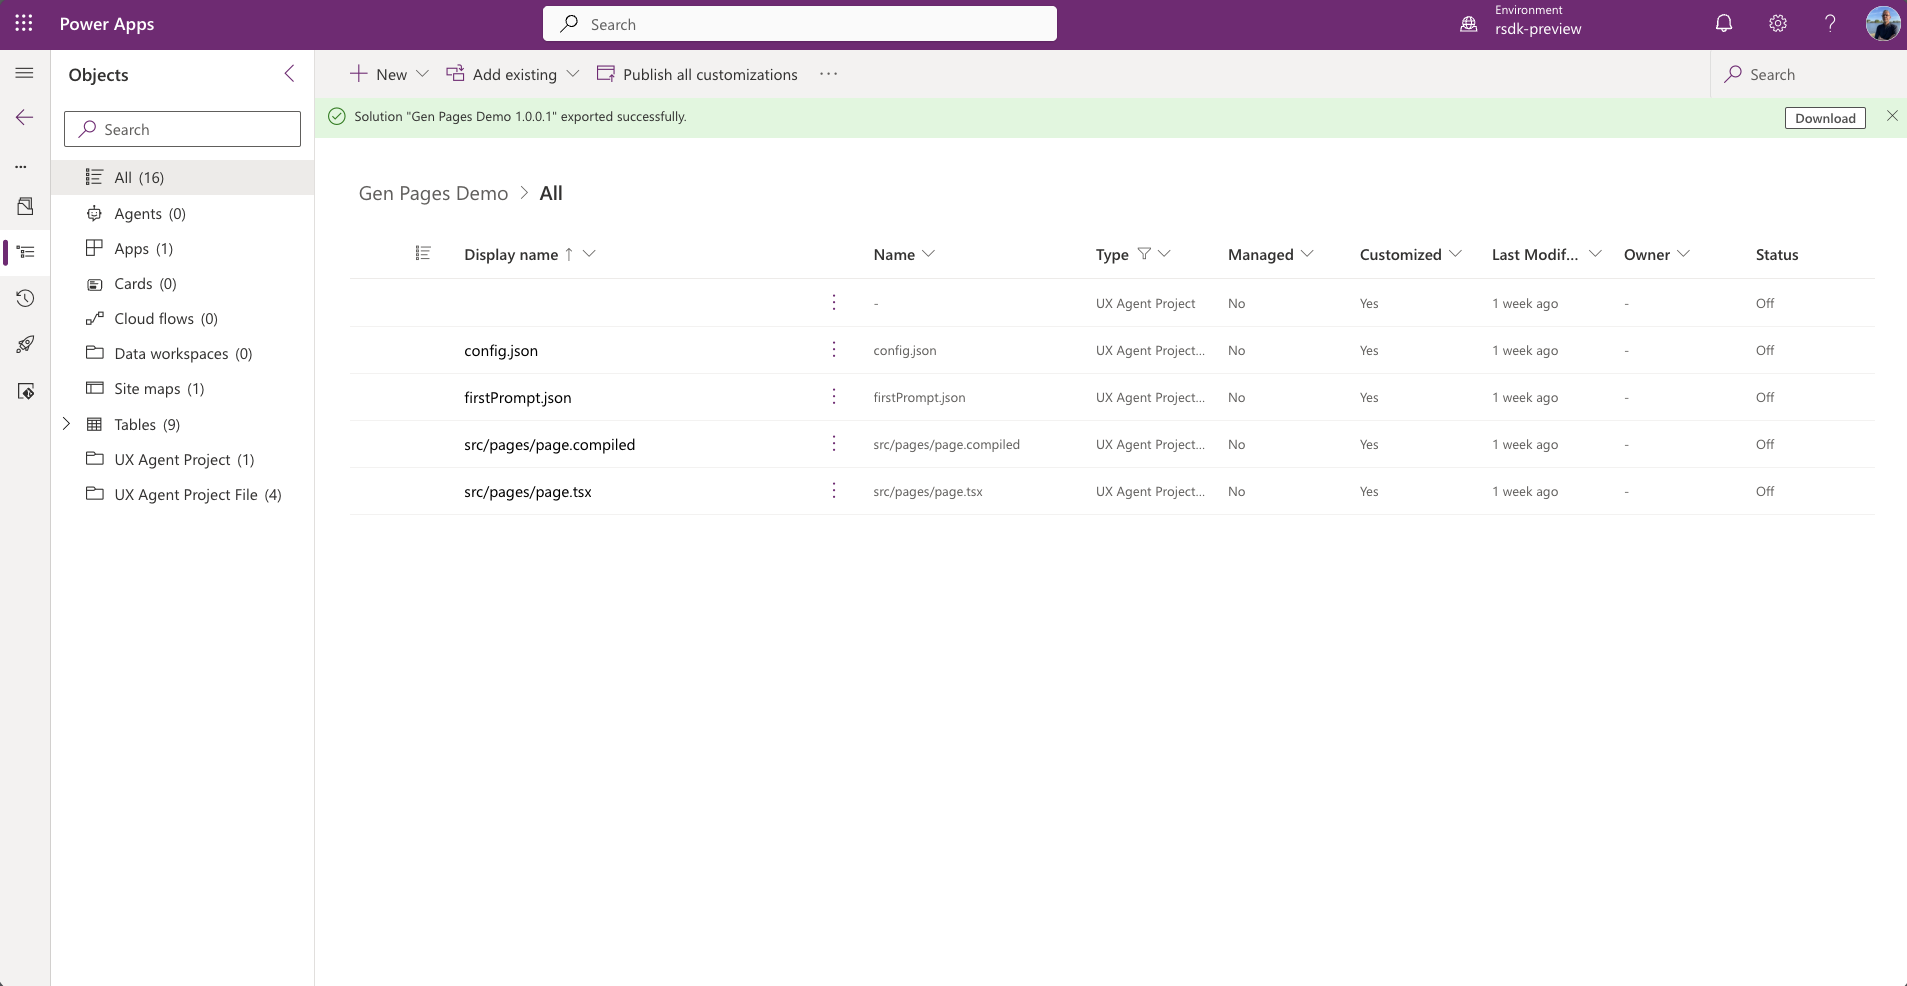
Task: Dismiss the export success notification
Action: (1891, 116)
